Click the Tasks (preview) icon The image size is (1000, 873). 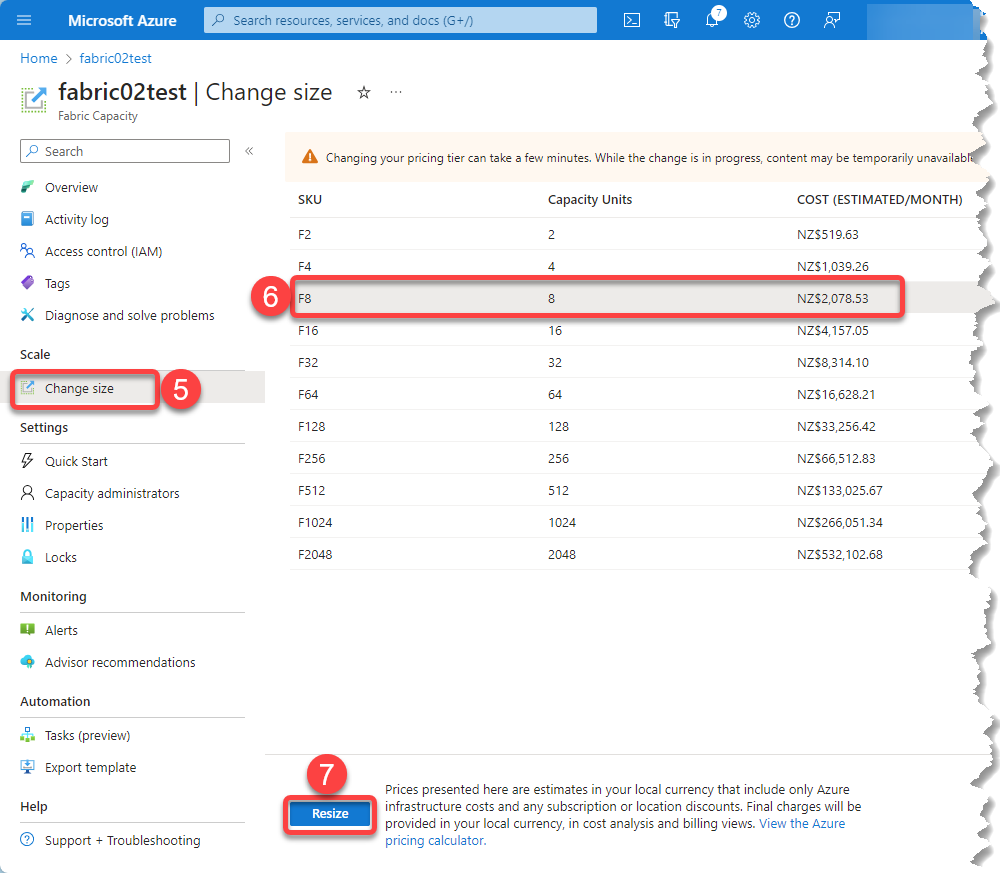click(x=27, y=735)
